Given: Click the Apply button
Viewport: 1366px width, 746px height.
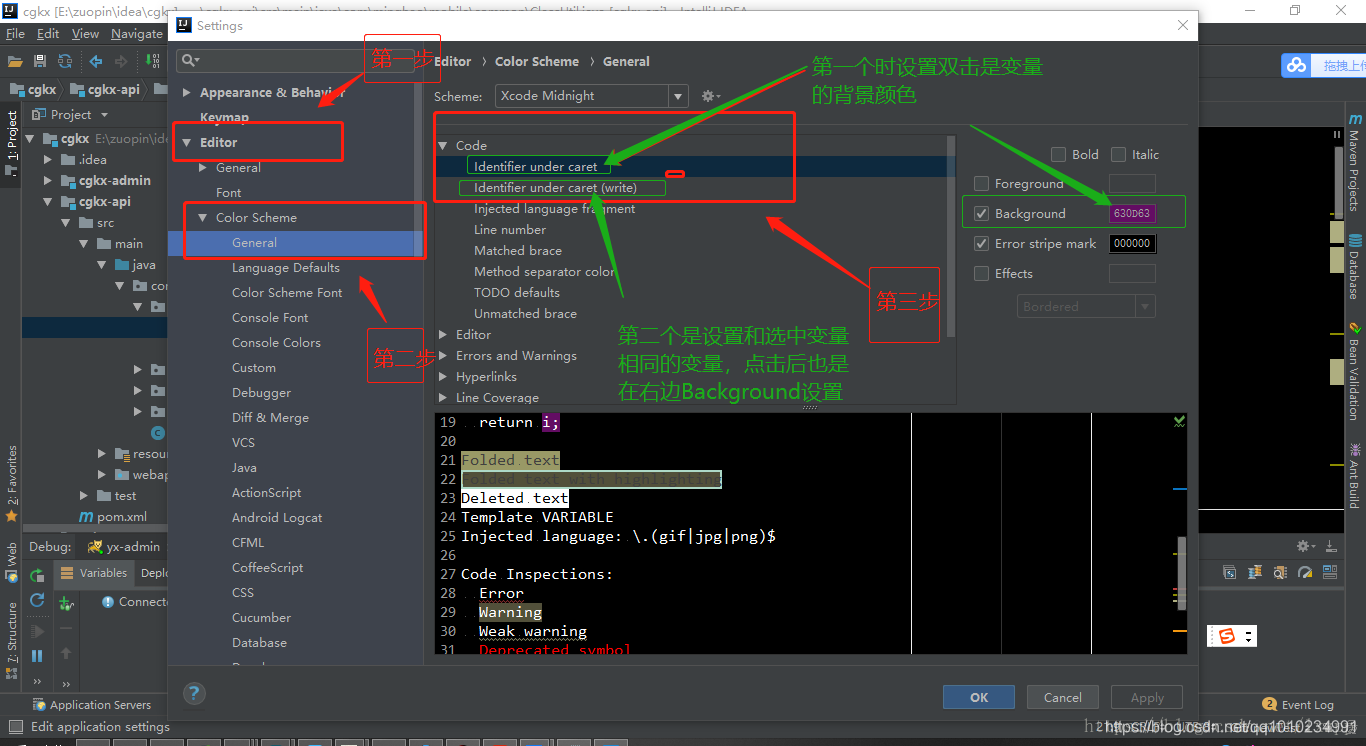Looking at the screenshot, I should (1147, 697).
